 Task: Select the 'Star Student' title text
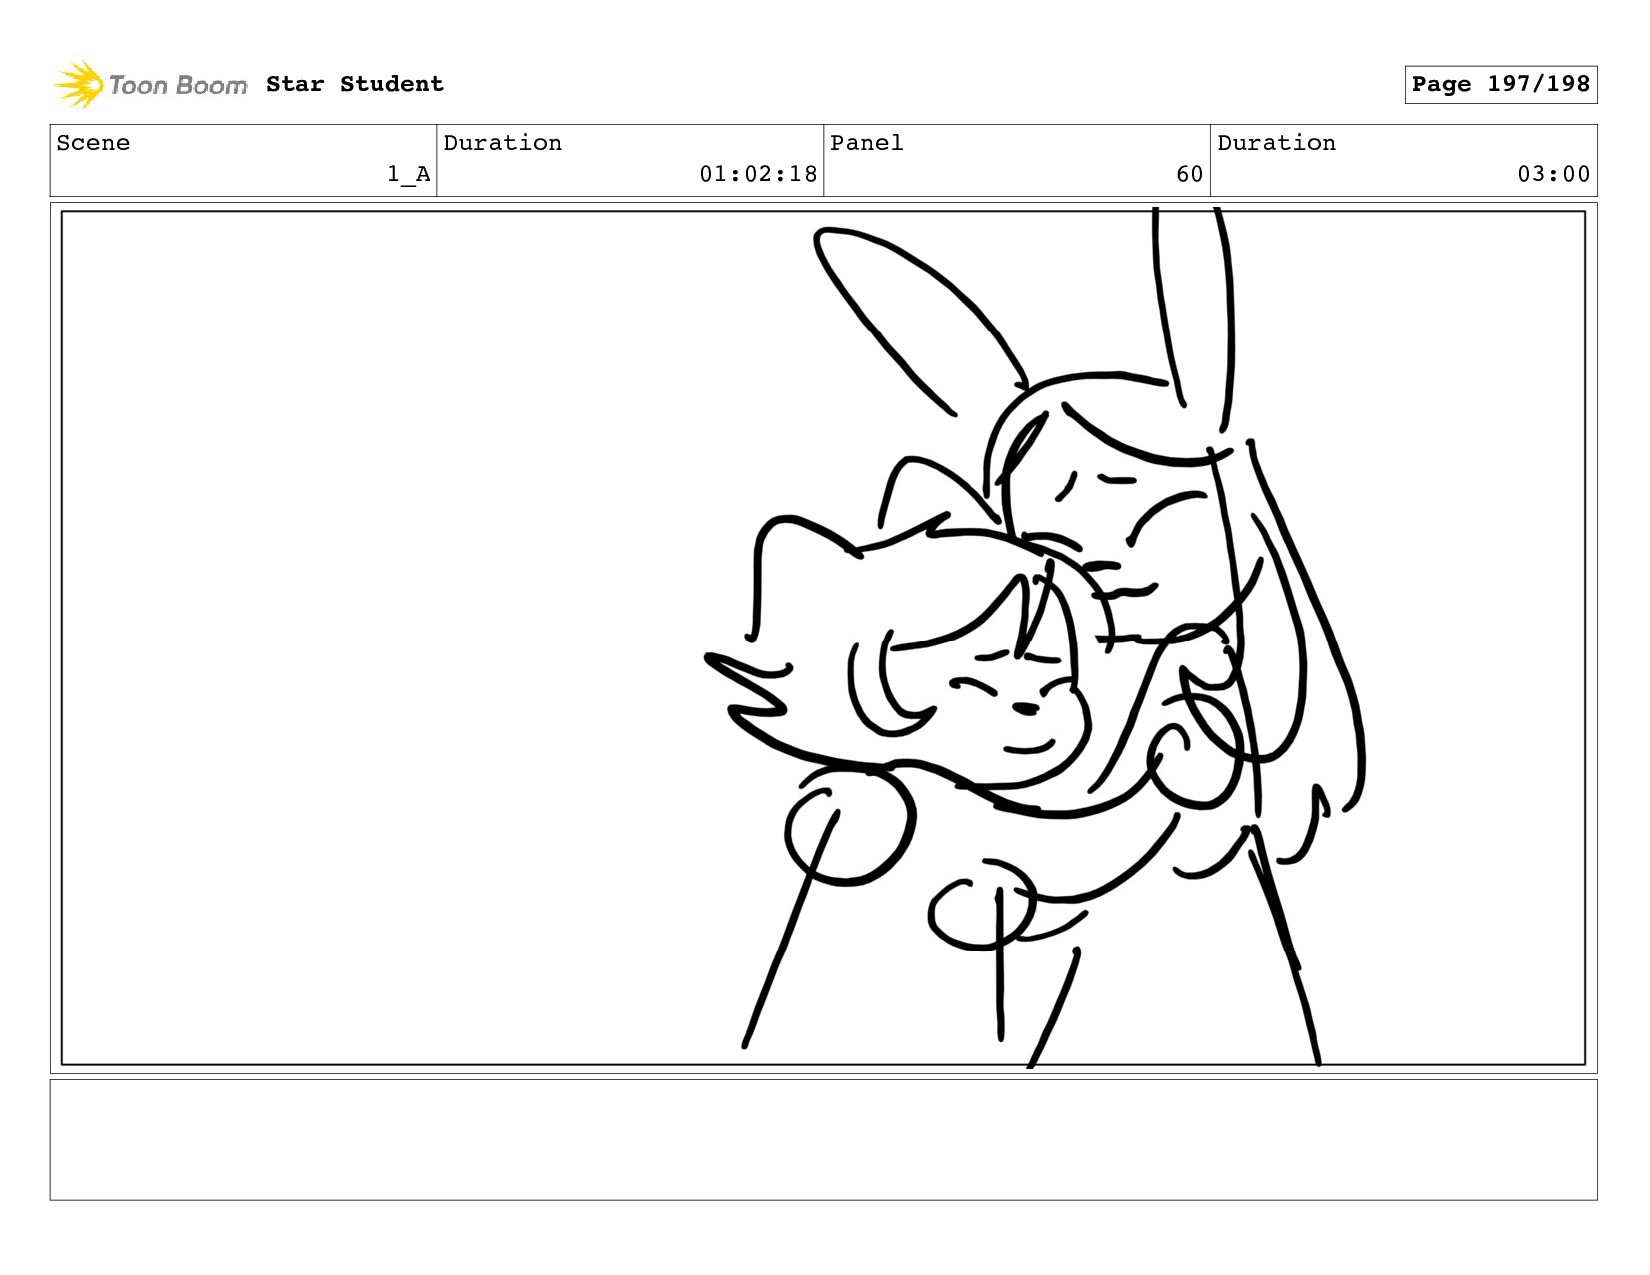355,84
